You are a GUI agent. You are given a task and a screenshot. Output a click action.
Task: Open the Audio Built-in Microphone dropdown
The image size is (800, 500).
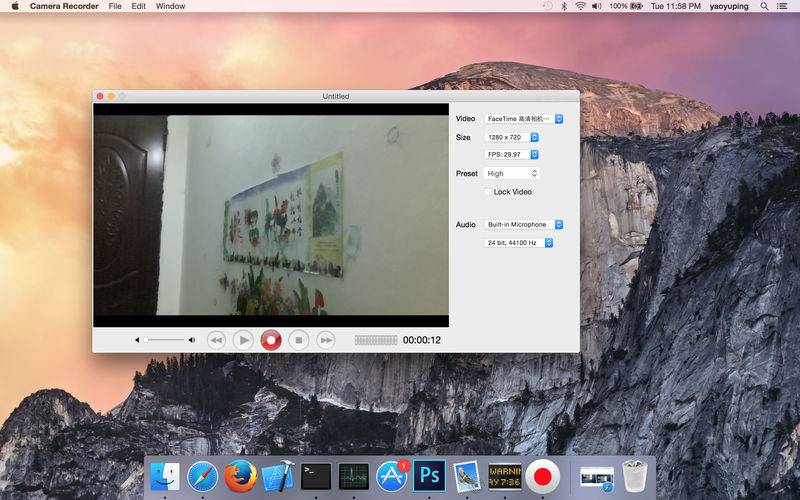[523, 224]
